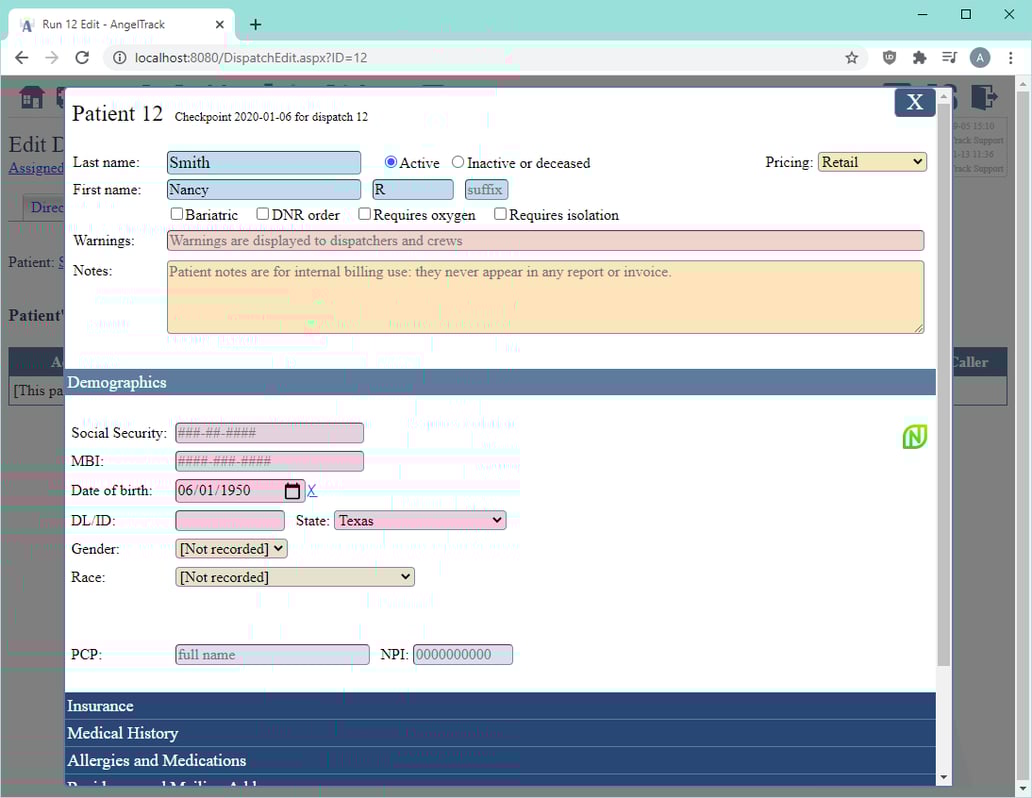The width and height of the screenshot is (1032, 798).
Task: Change the DL/ID State dropdown from Texas
Action: 419,520
